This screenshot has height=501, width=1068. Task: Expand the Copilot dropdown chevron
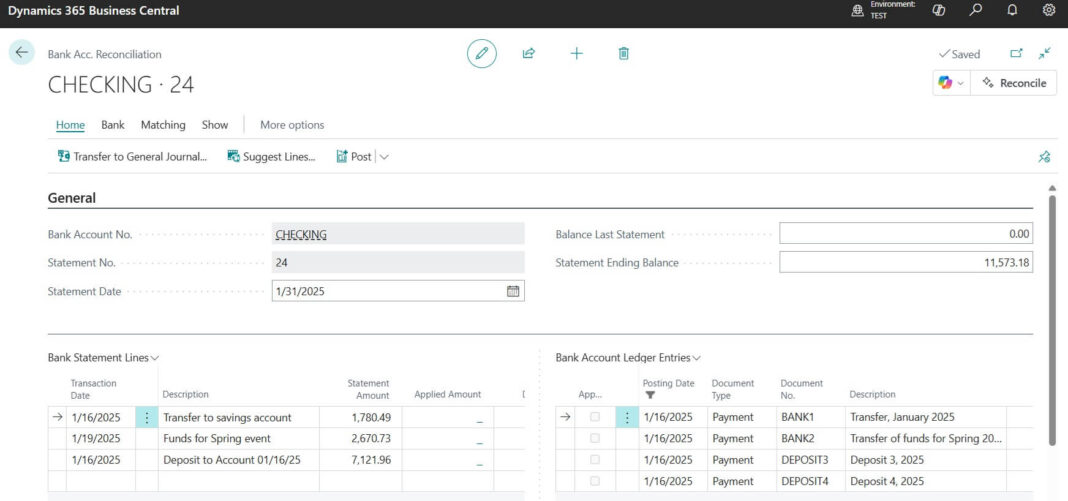[961, 83]
